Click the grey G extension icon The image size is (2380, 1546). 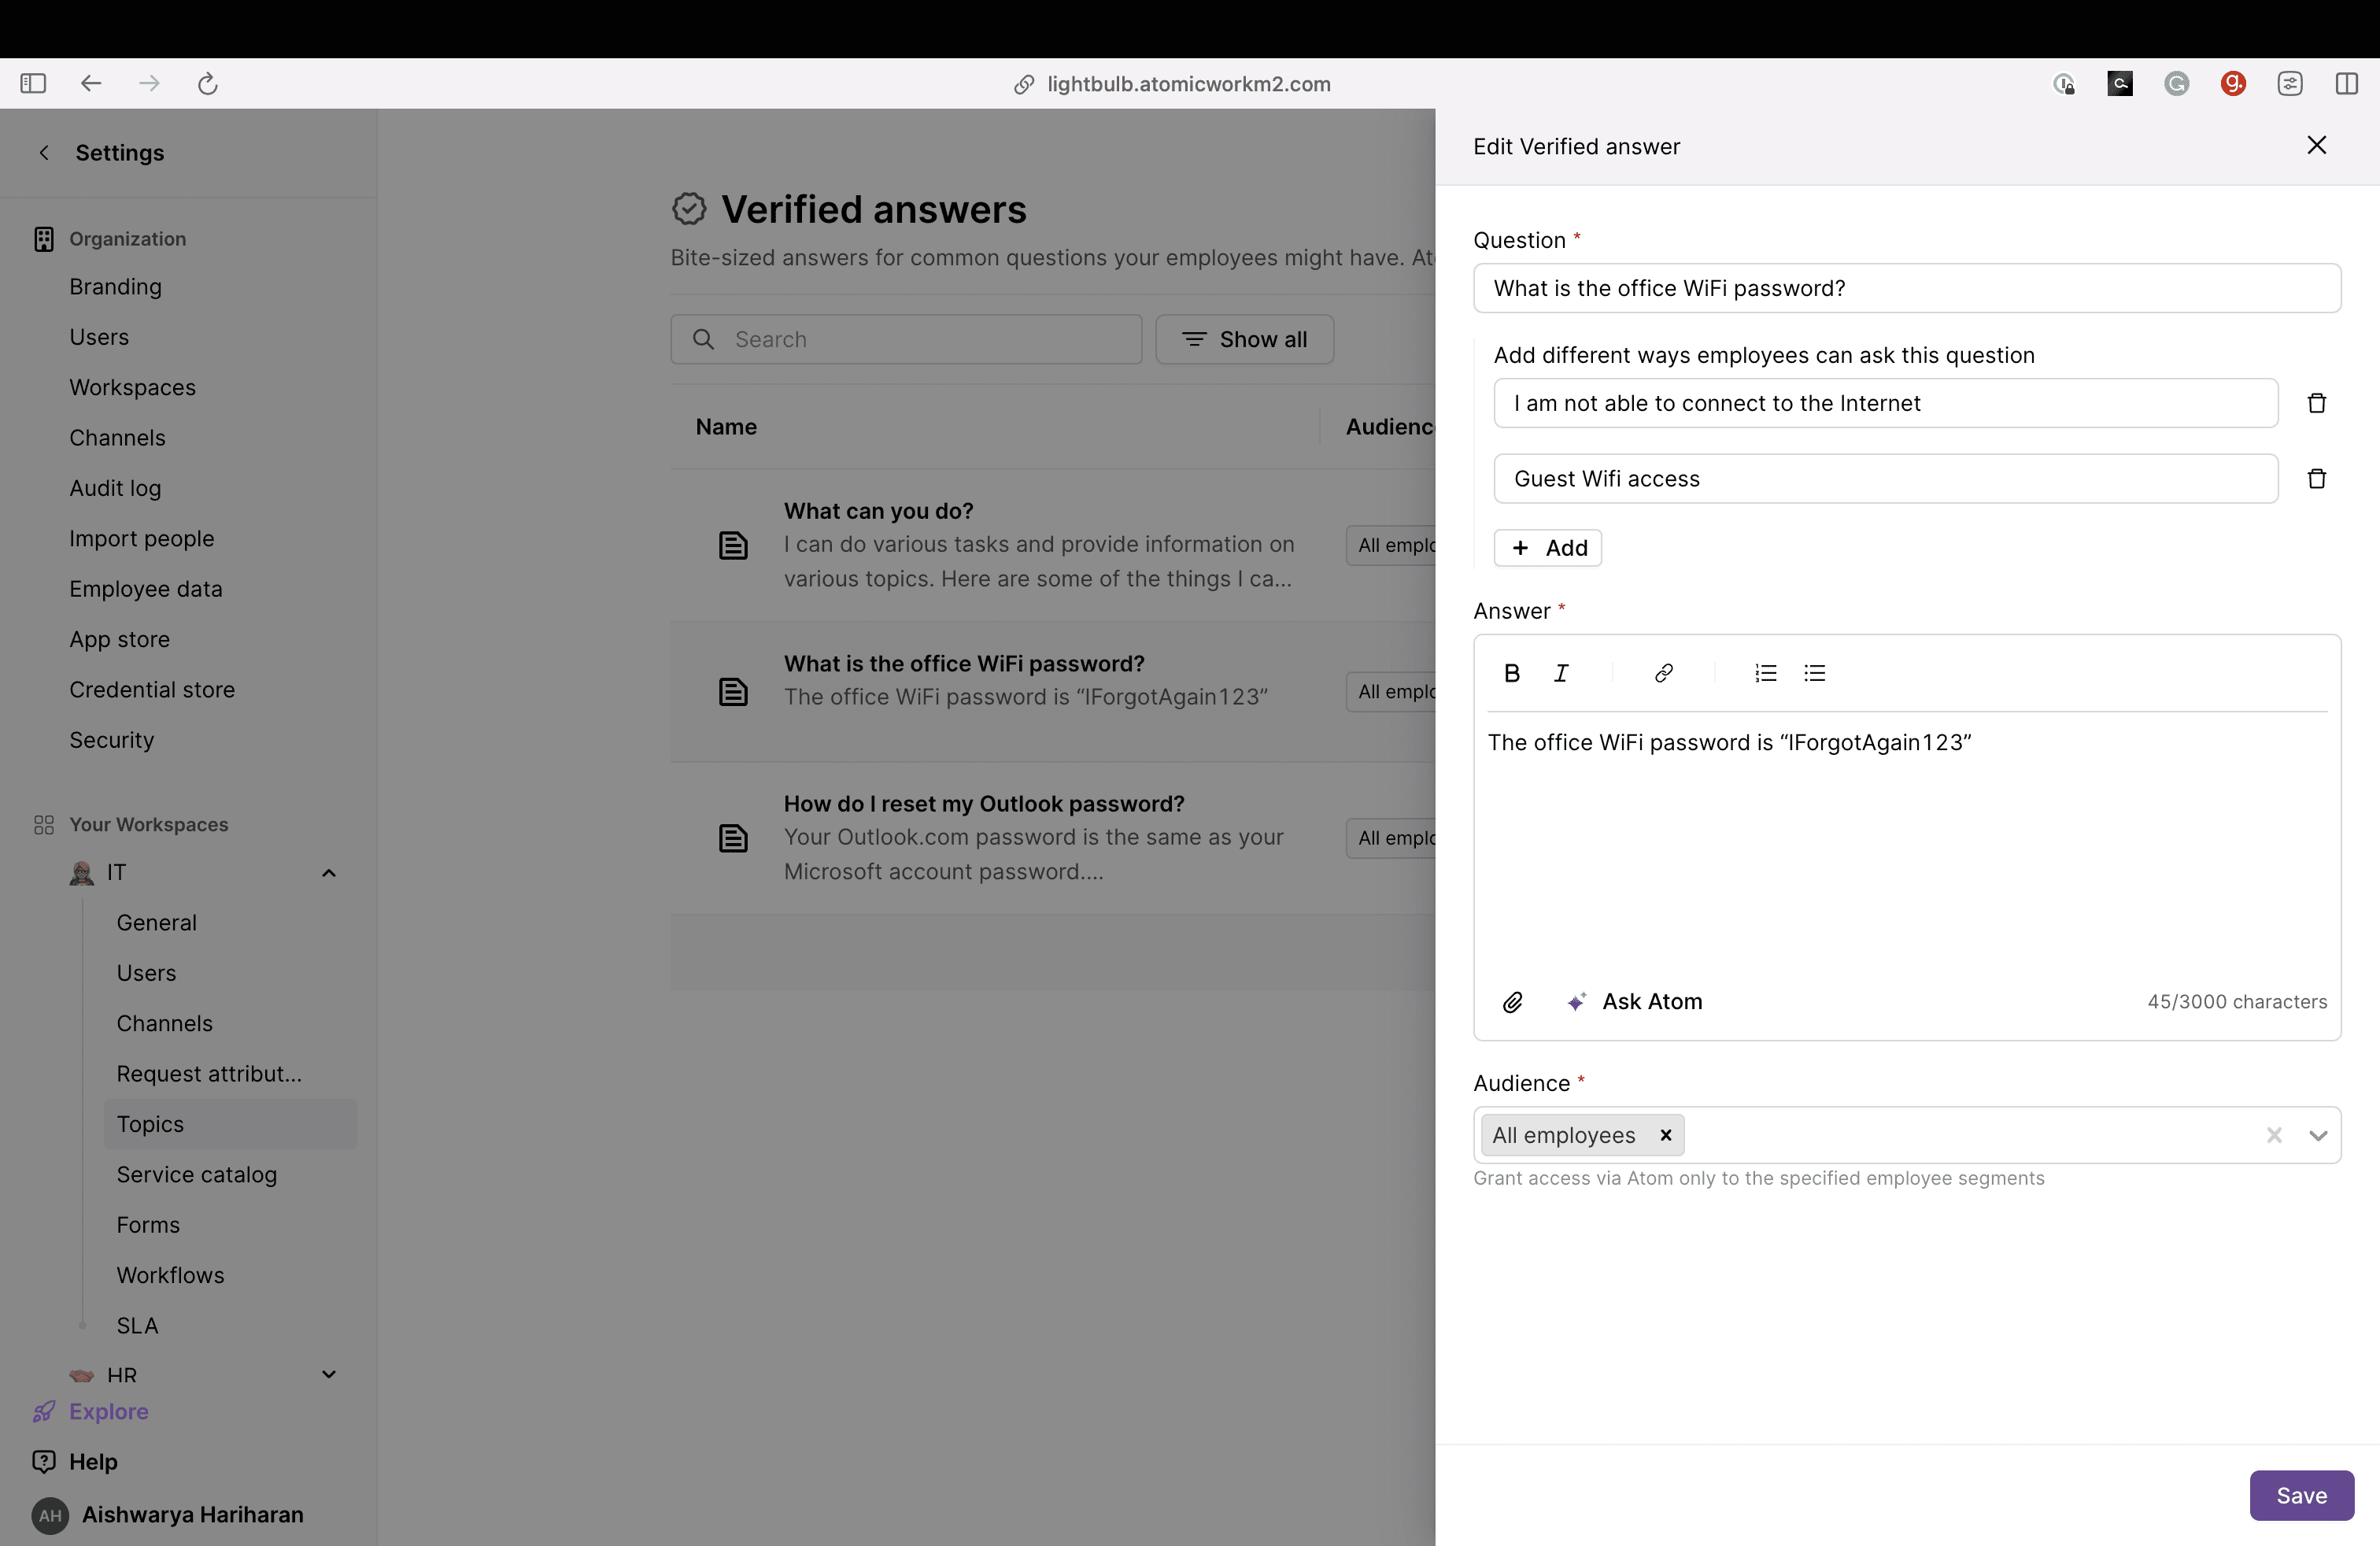[2177, 84]
